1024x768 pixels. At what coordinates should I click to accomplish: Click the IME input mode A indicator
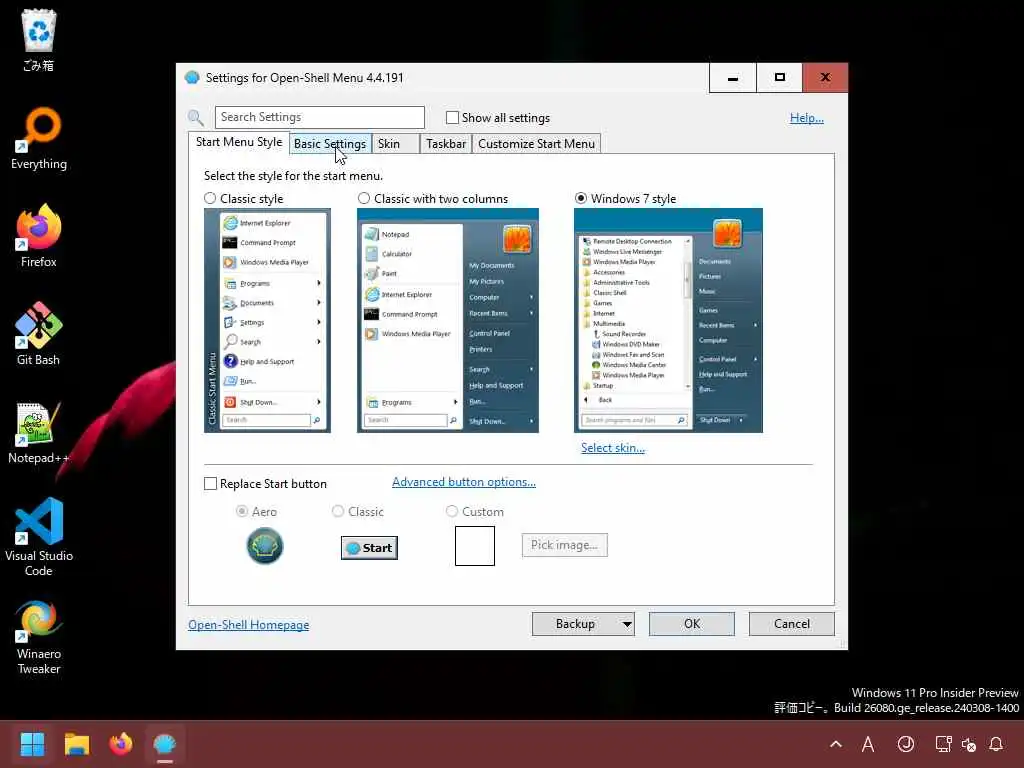click(x=868, y=744)
